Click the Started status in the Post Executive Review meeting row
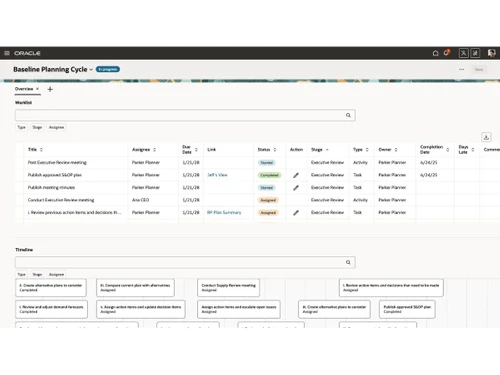Image resolution: width=500 pixels, height=375 pixels. pos(267,163)
